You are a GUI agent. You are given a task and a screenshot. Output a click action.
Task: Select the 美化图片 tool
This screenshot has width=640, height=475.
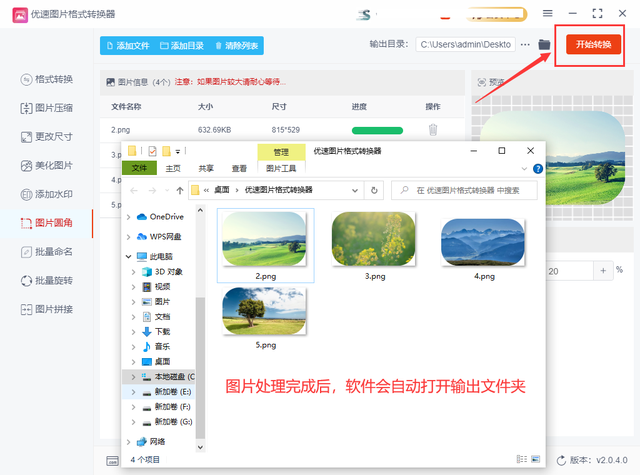47,166
